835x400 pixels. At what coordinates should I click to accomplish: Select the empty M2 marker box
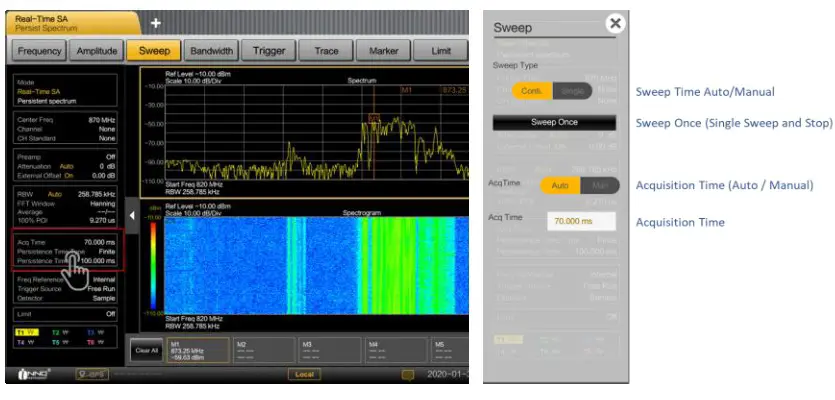(x=264, y=350)
